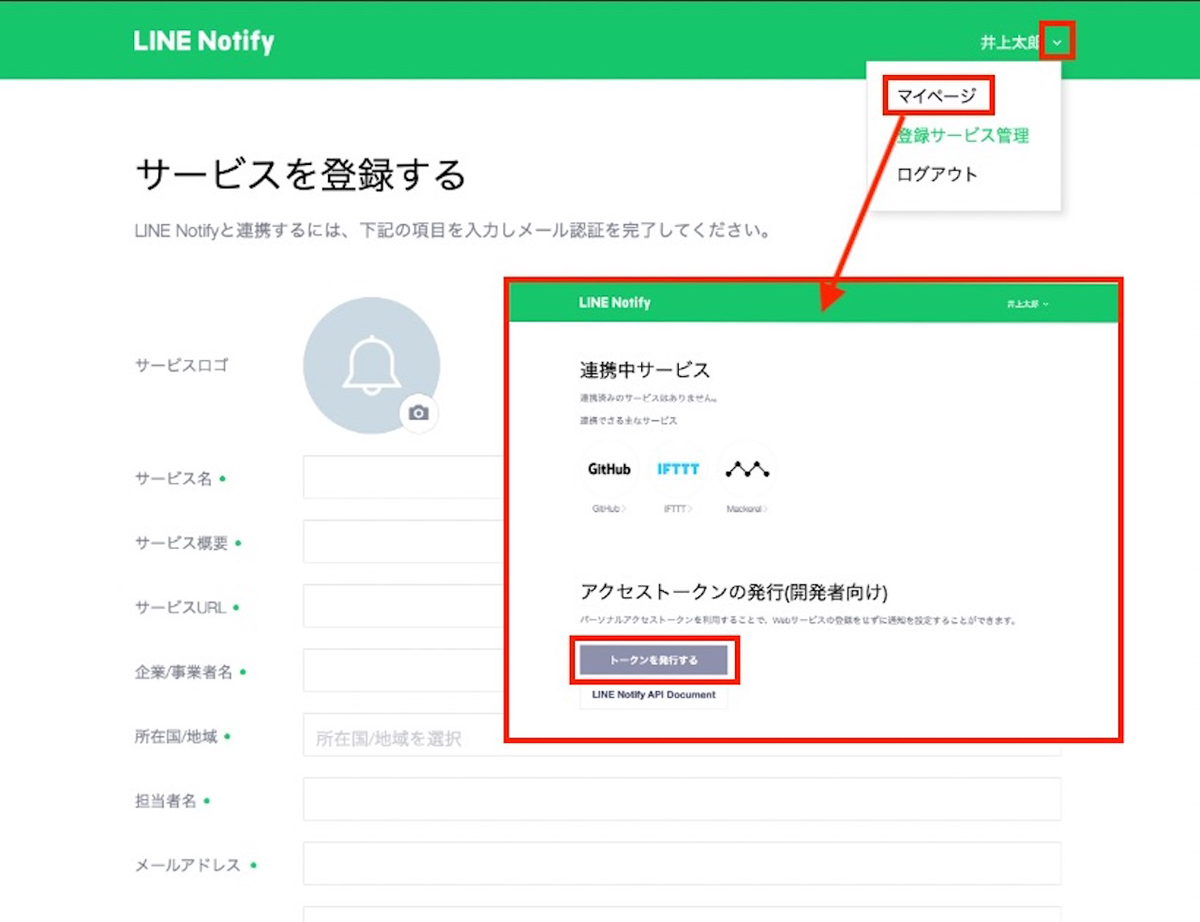Select マイページ from the dropdown menu
The image size is (1200, 922).
click(937, 96)
